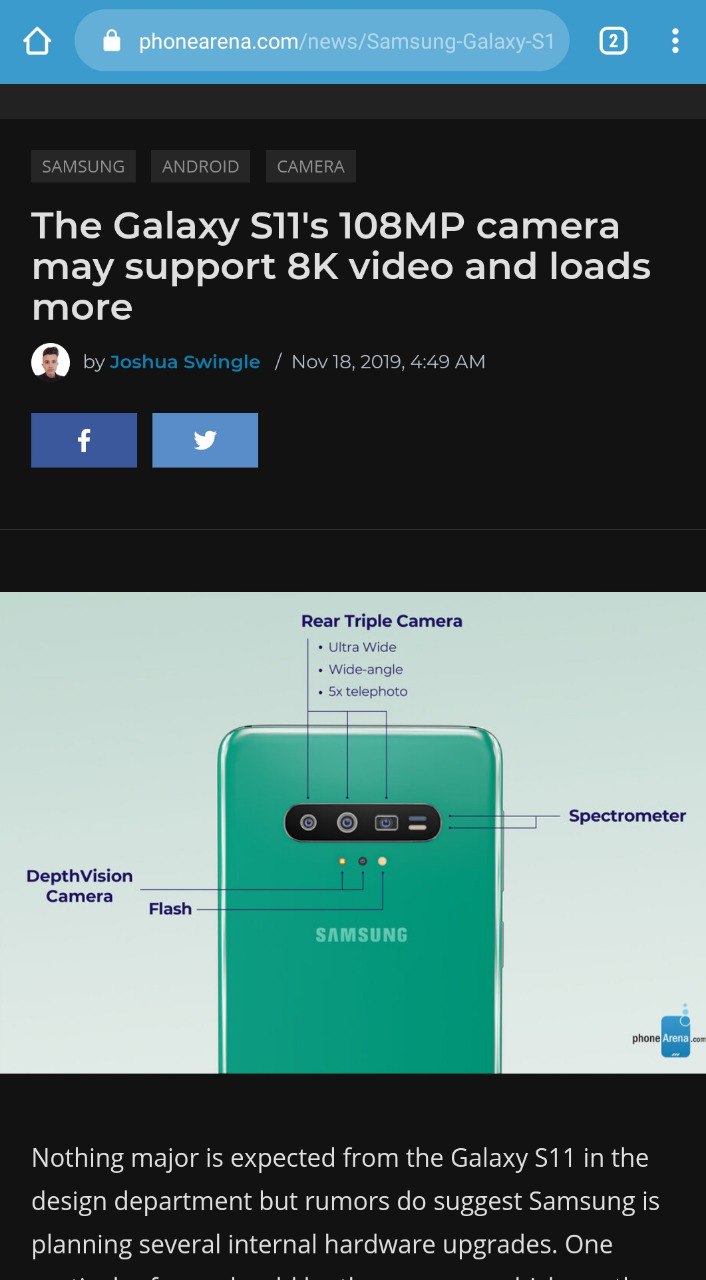The width and height of the screenshot is (706, 1280).
Task: Tap the phoneArena watermark logo in the image
Action: [667, 1034]
